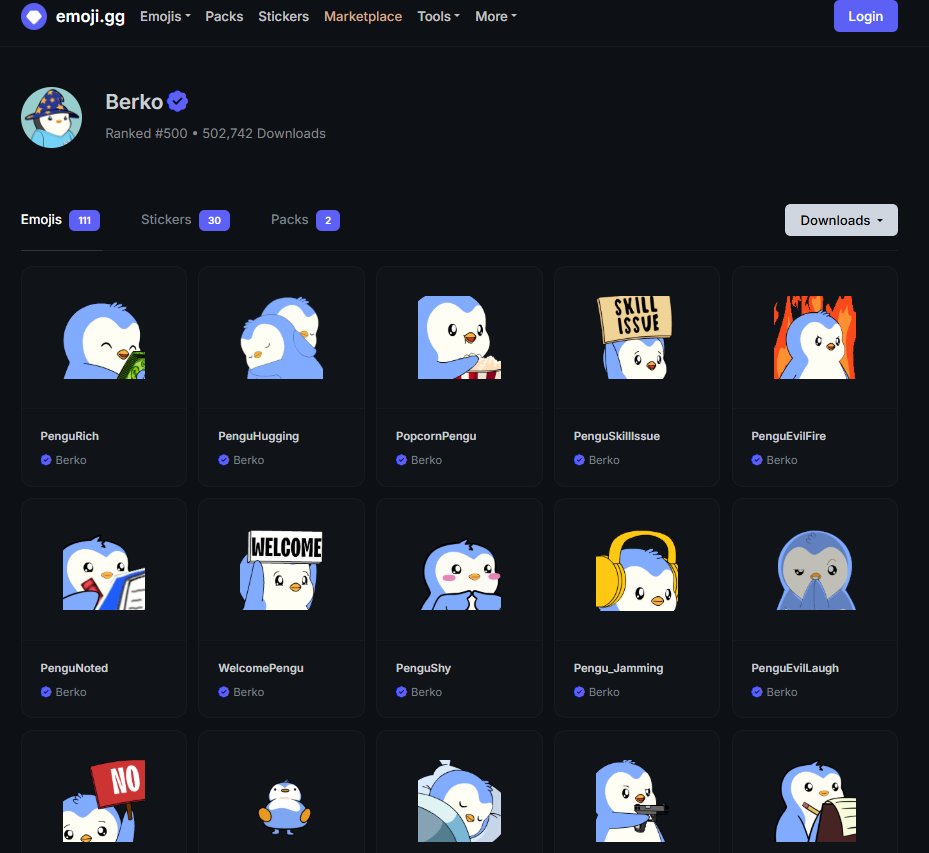Image resolution: width=929 pixels, height=853 pixels.
Task: Open the PenguEvilLaugh emoji image
Action: tap(815, 570)
